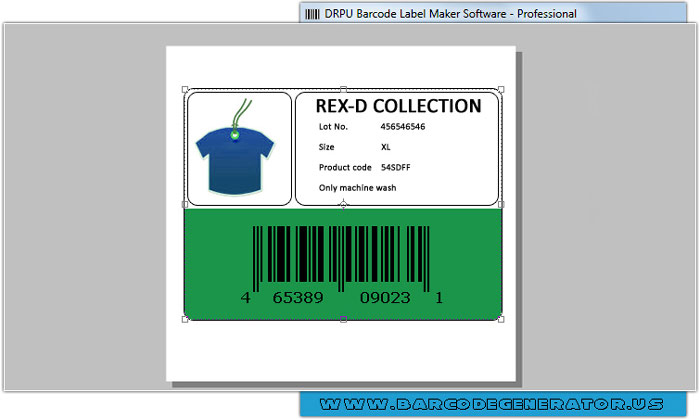Click the top-right selection resize handle

(x=501, y=89)
